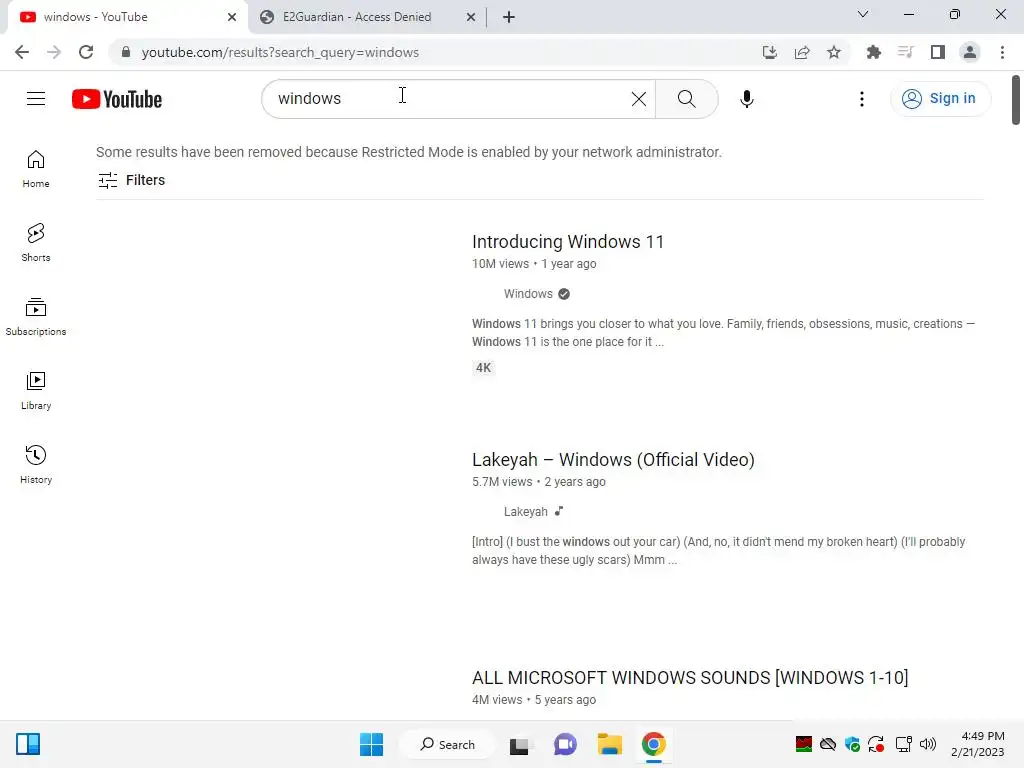Image resolution: width=1024 pixels, height=768 pixels.
Task: Open ALL MICROSOFT WINDOWS SOUNDS video
Action: point(690,678)
